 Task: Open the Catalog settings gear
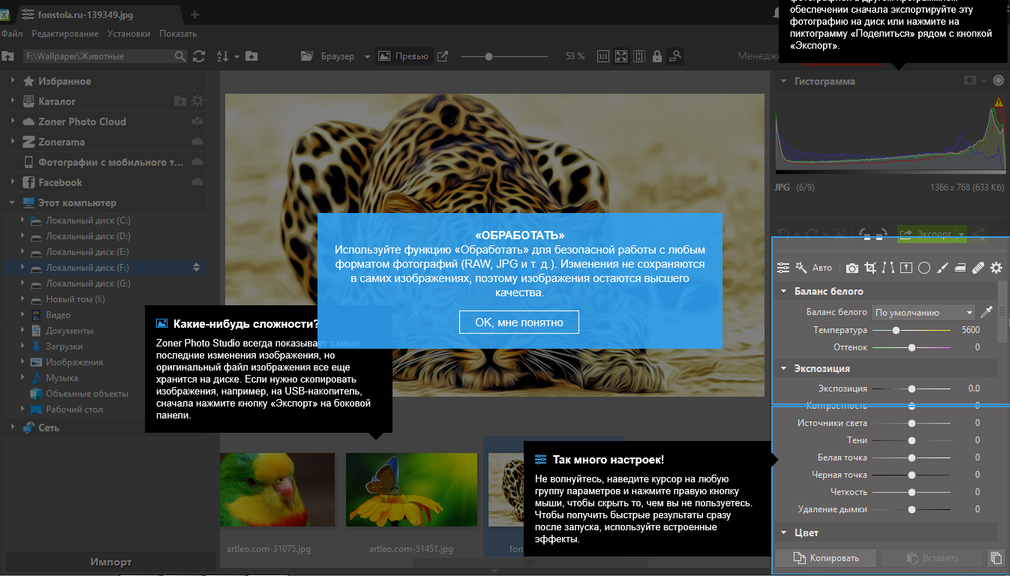[198, 101]
